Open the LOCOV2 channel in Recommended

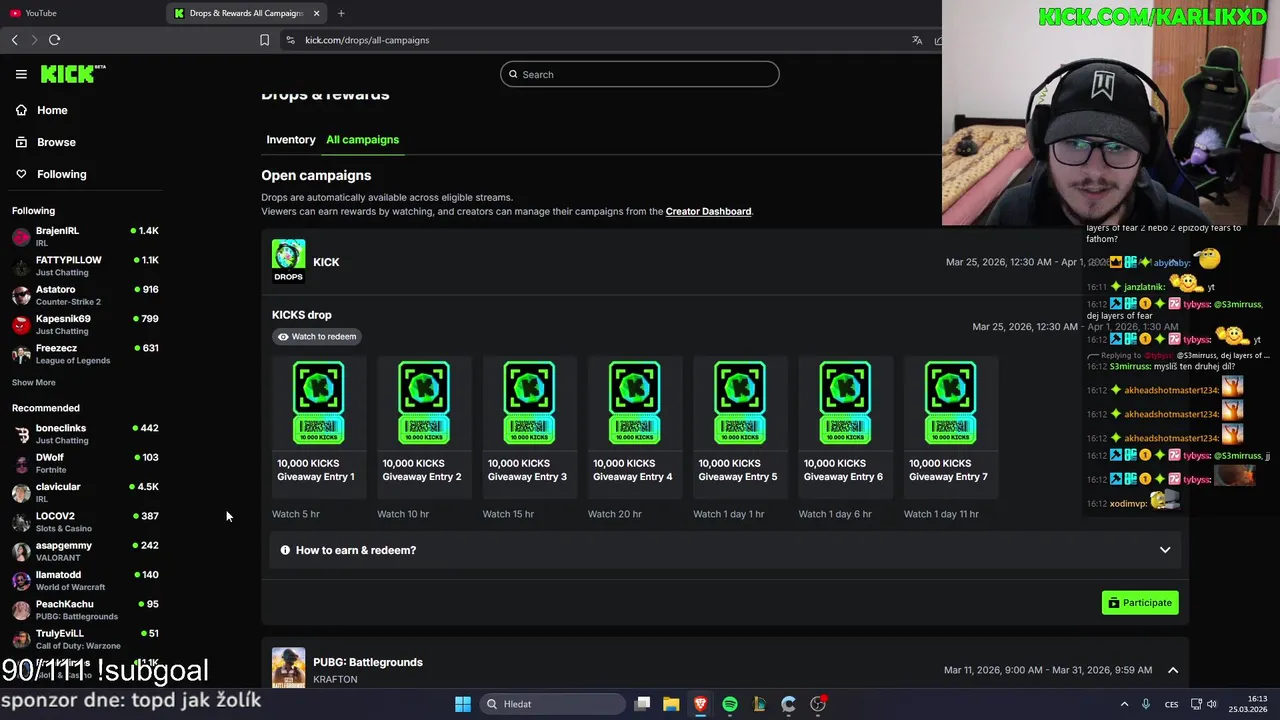(85, 522)
